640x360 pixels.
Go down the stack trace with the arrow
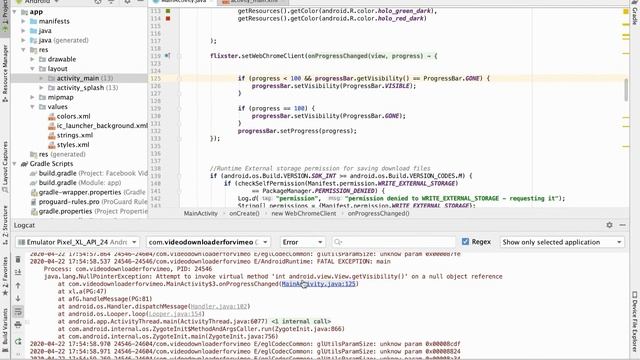[x=18, y=299]
